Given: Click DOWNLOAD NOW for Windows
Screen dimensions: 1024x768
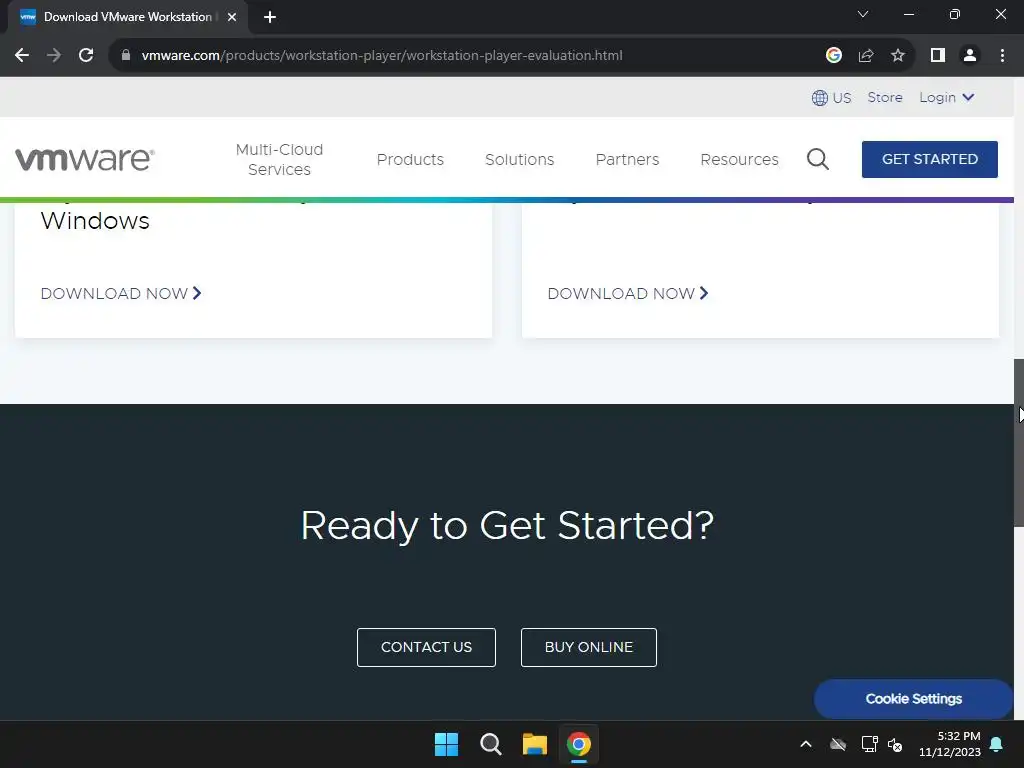Looking at the screenshot, I should (x=121, y=294).
